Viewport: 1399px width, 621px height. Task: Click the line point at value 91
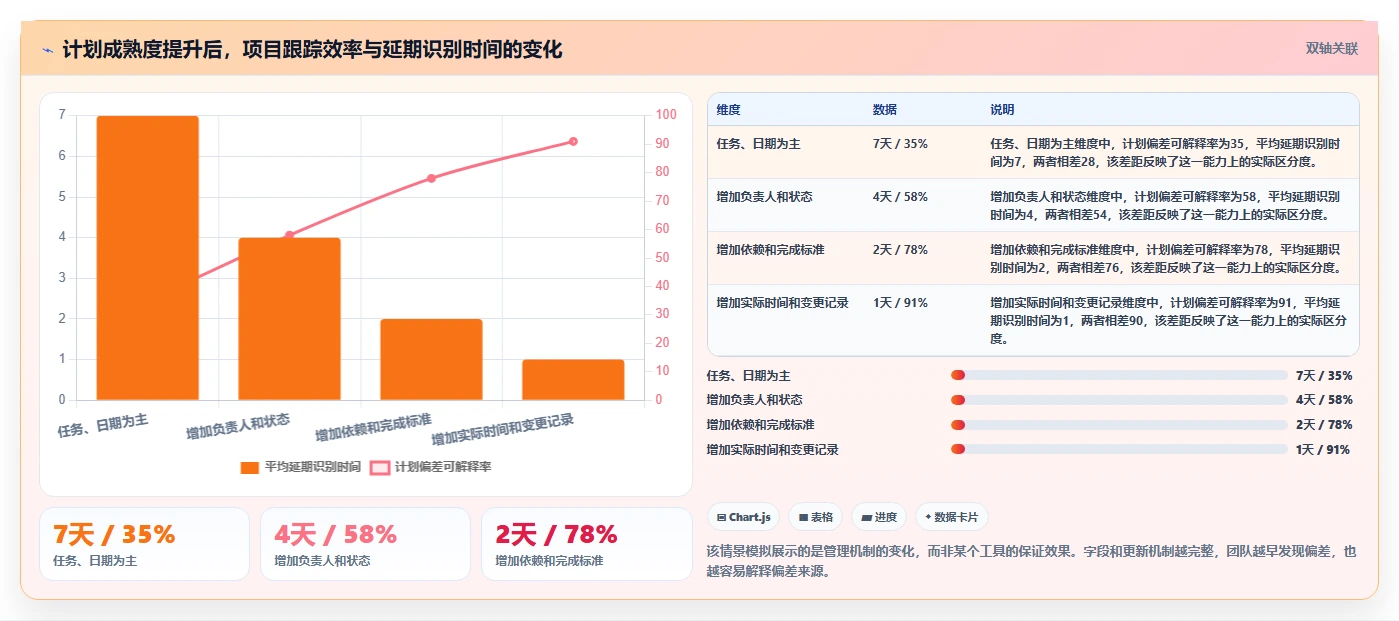pyautogui.click(x=573, y=141)
